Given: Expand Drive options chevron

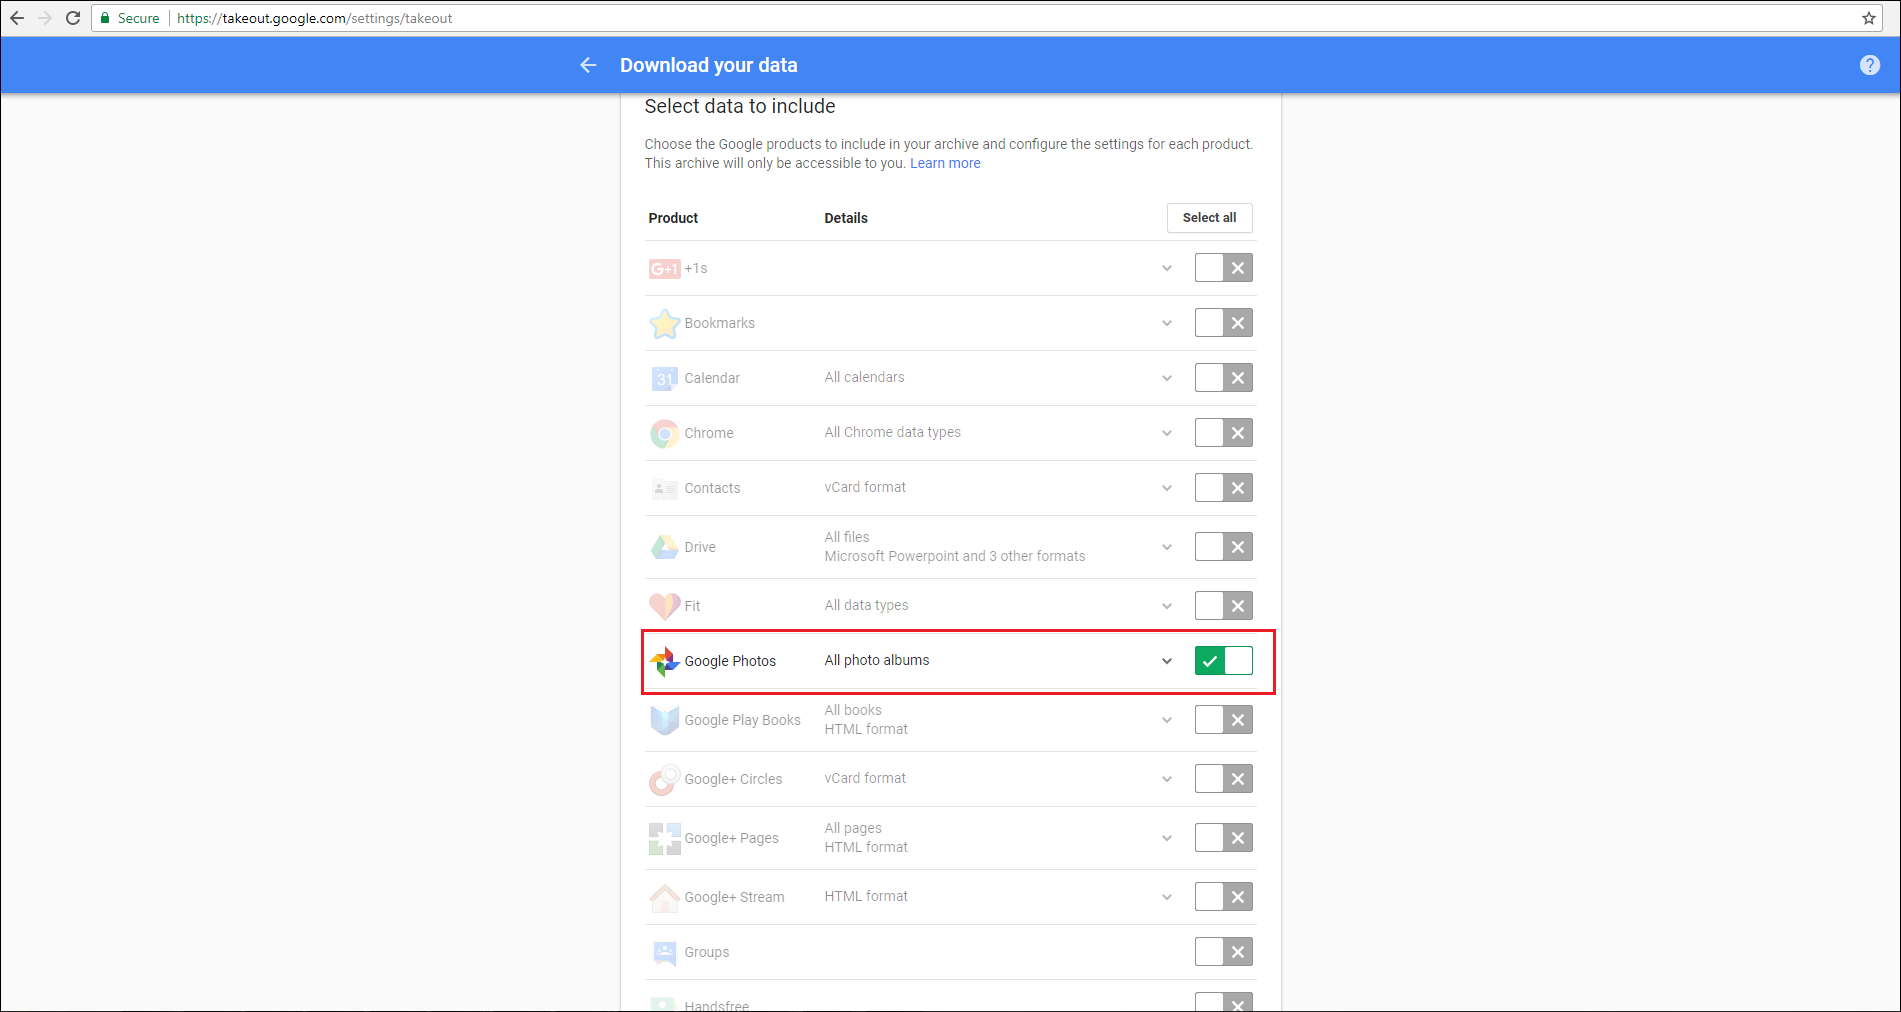Looking at the screenshot, I should pyautogui.click(x=1167, y=547).
